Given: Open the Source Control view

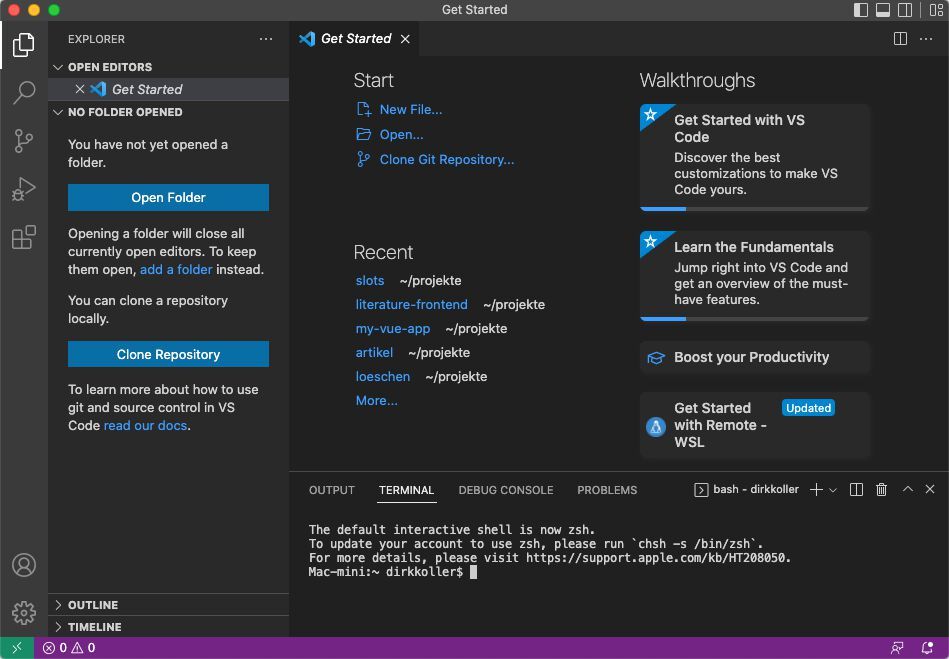Looking at the screenshot, I should pyautogui.click(x=24, y=141).
